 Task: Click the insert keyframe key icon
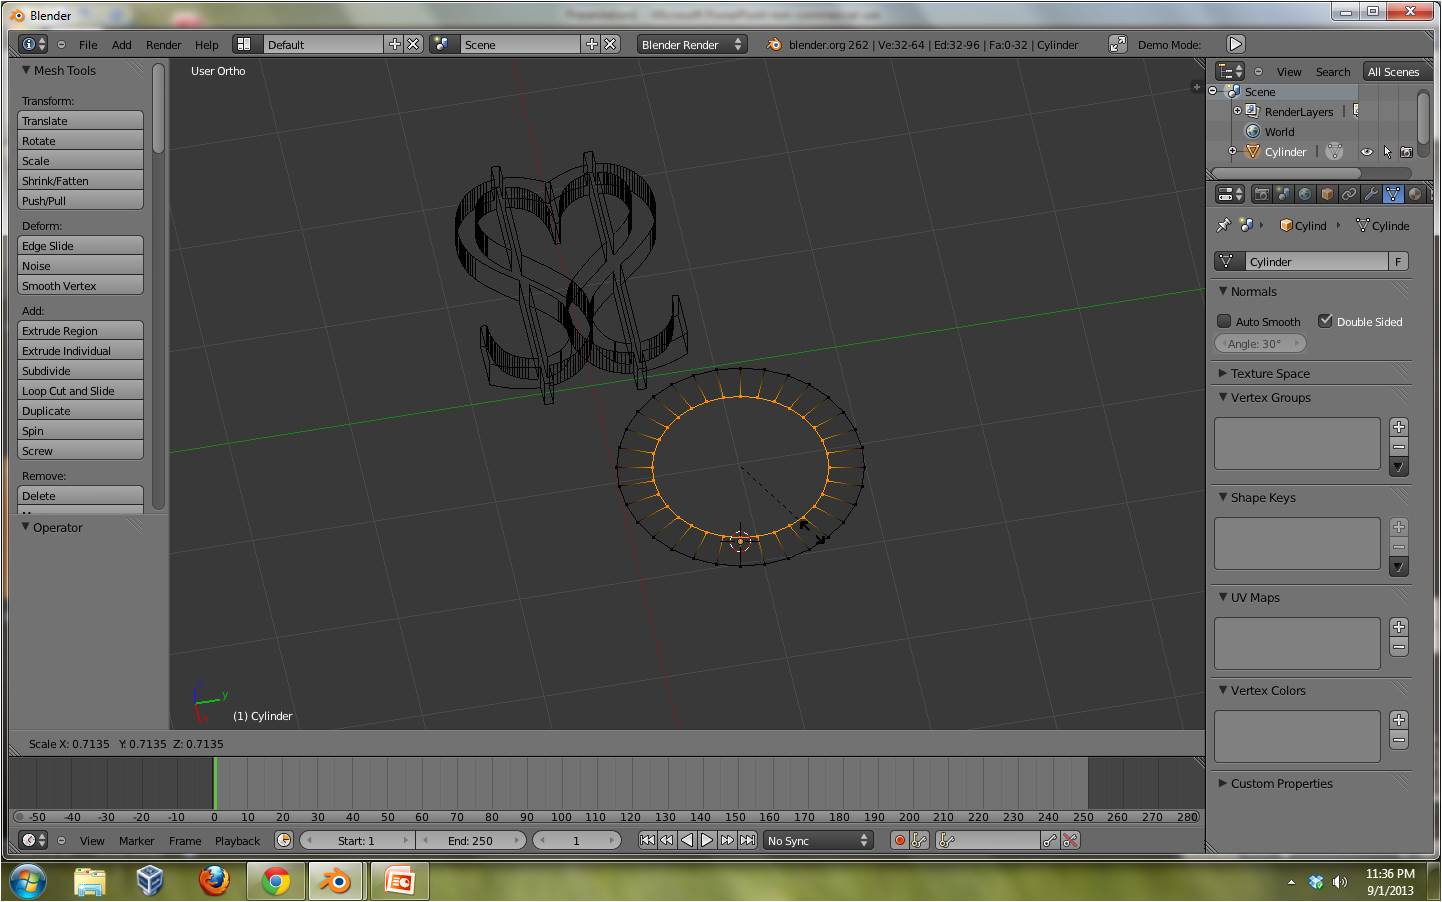1049,840
